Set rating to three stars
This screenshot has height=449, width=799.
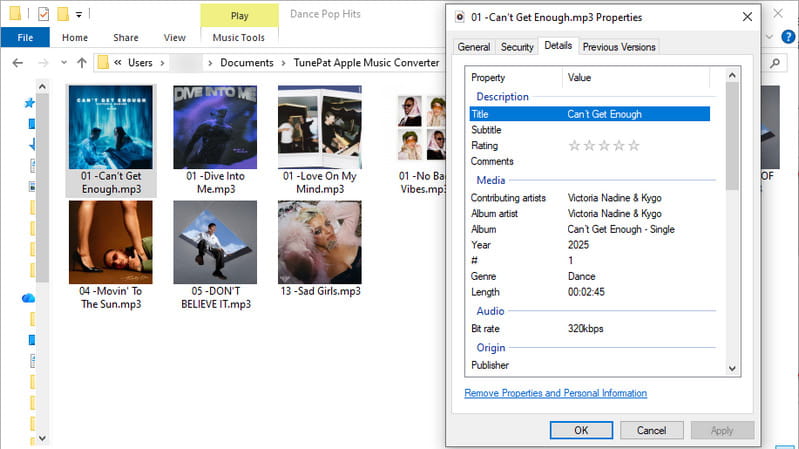point(604,146)
